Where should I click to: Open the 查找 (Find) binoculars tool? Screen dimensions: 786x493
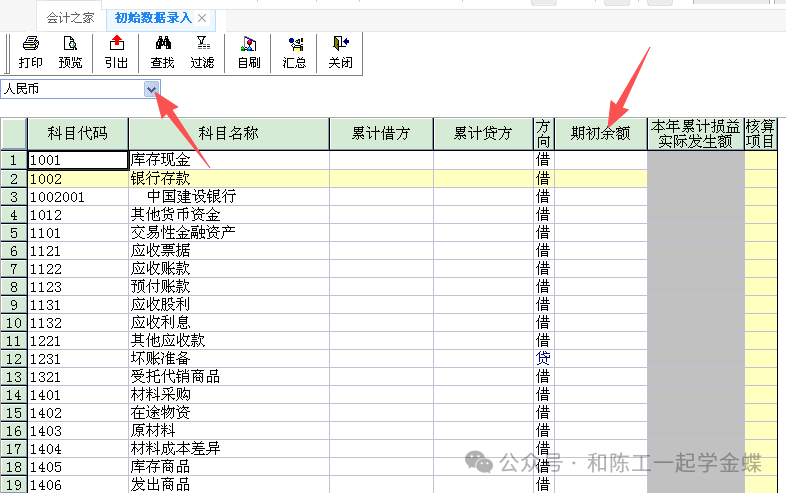tap(162, 52)
